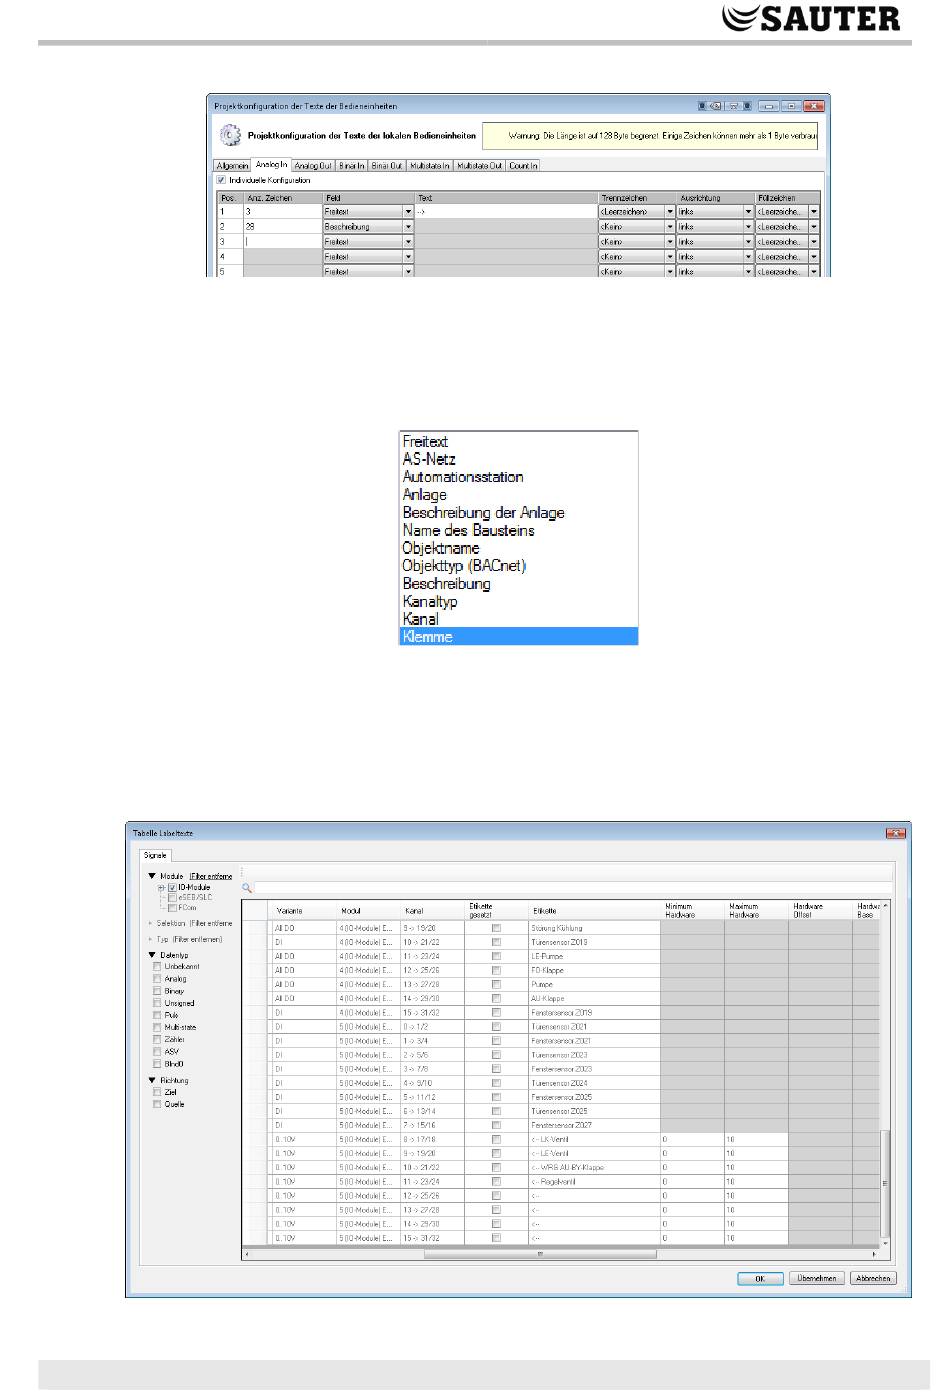Viewport: 950px width, 1397px height.
Task: Click the horizontal scrollbar under the signal table
Action: (538, 1253)
